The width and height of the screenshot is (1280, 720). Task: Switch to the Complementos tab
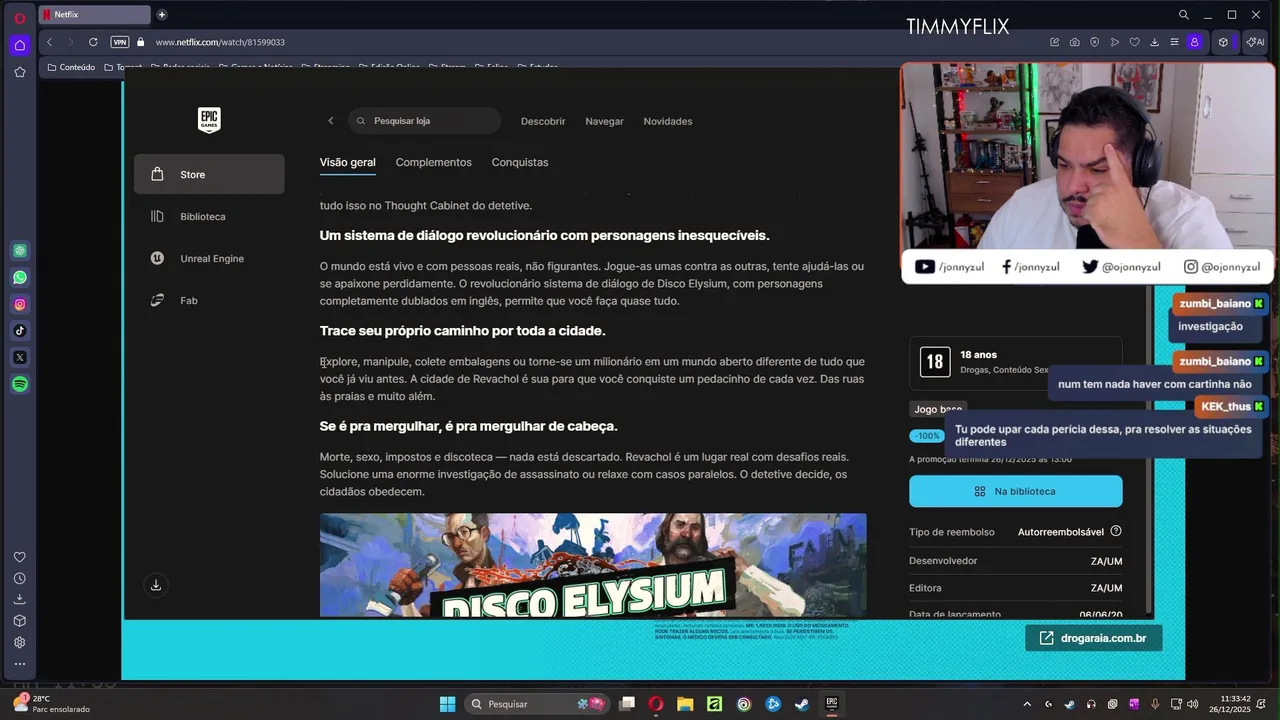coord(433,162)
